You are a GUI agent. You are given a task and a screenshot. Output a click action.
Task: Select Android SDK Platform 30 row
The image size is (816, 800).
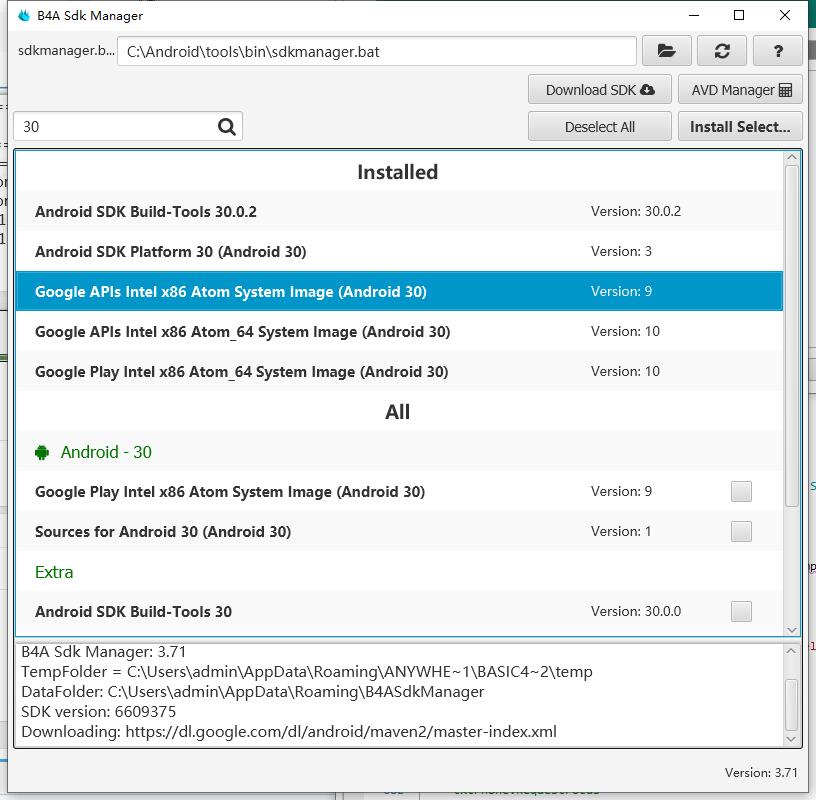[399, 251]
